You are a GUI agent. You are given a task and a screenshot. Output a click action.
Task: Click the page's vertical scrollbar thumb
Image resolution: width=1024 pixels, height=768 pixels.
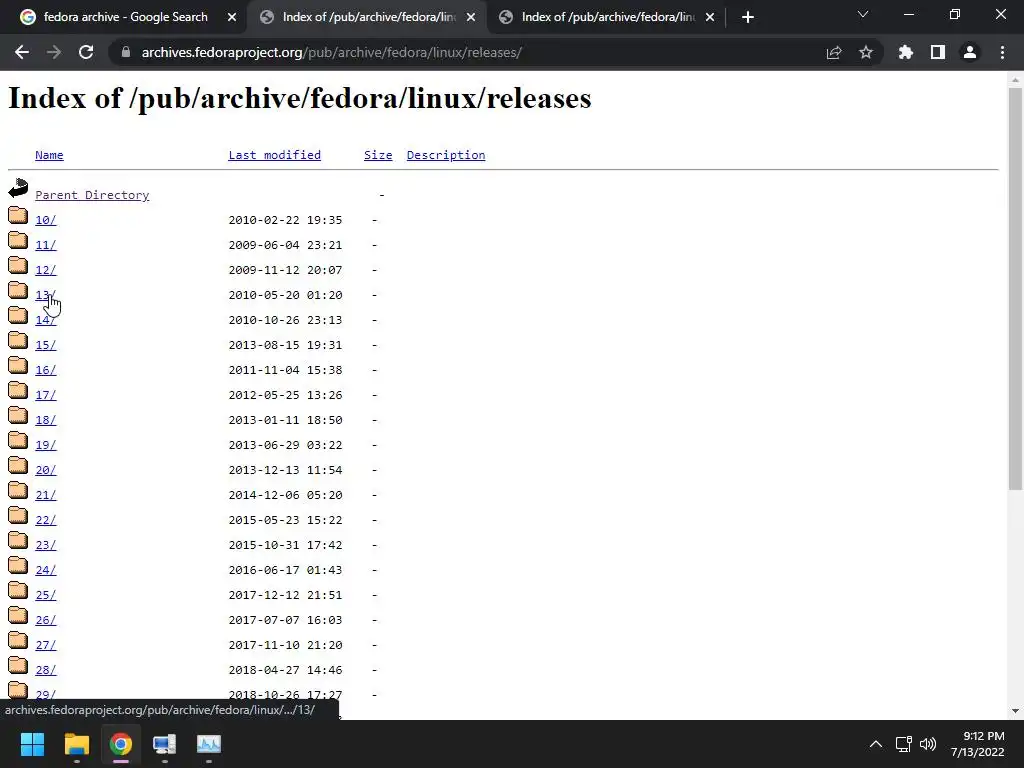[x=1015, y=289]
